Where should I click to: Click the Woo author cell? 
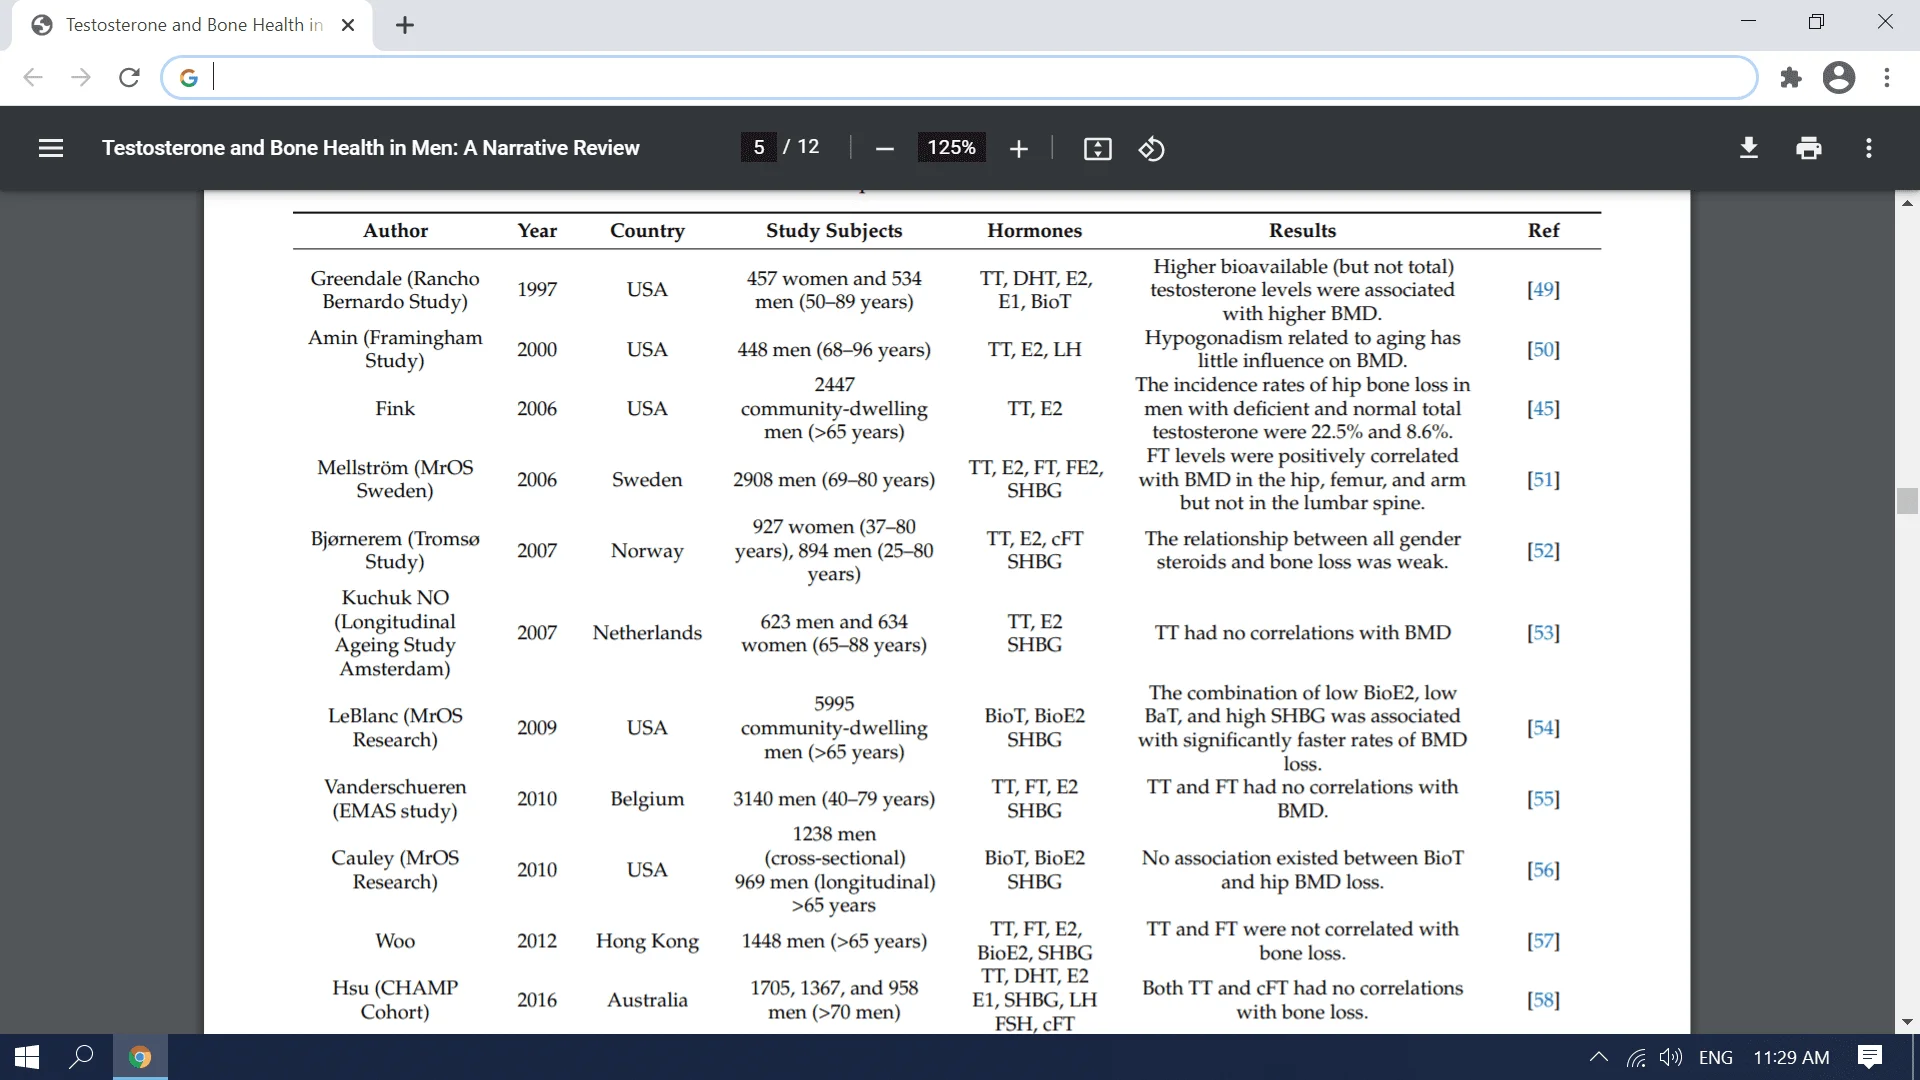(x=395, y=940)
